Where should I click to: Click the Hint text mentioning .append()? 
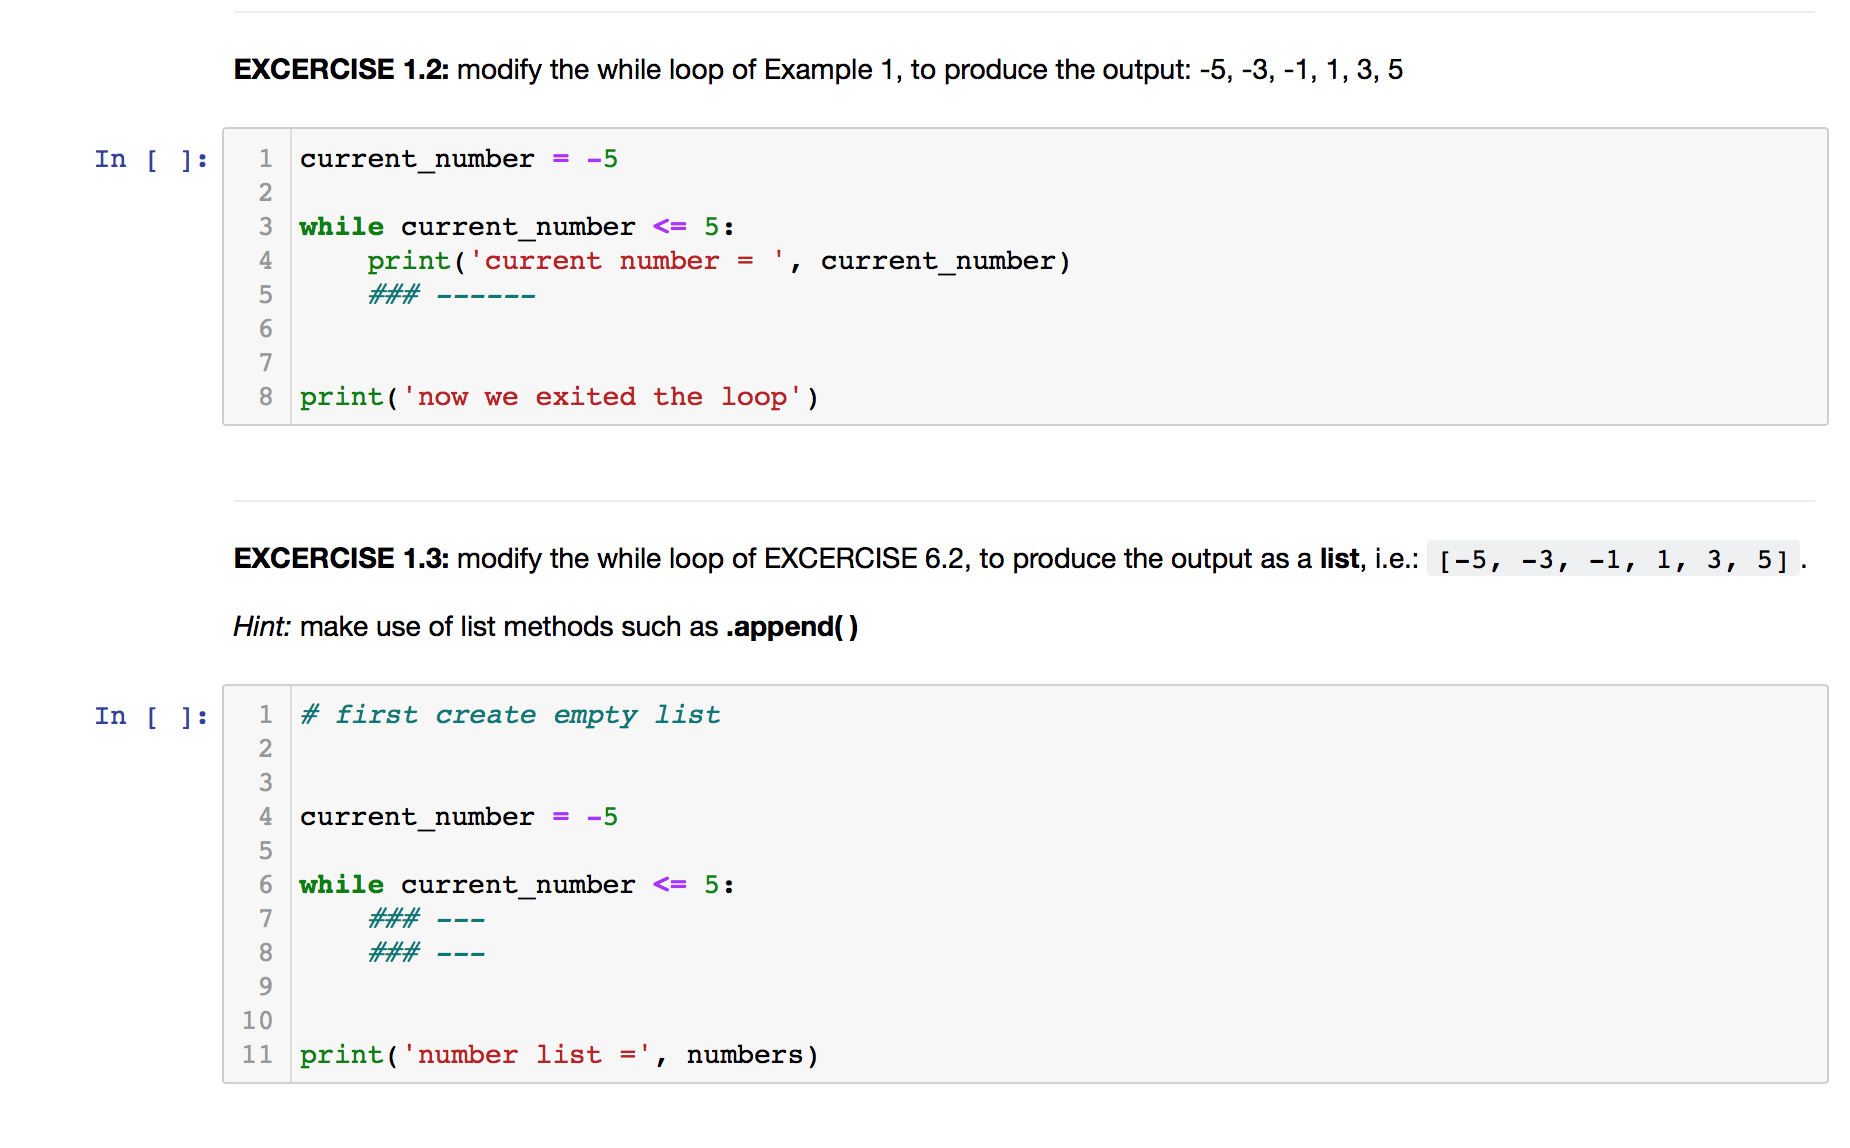[544, 626]
